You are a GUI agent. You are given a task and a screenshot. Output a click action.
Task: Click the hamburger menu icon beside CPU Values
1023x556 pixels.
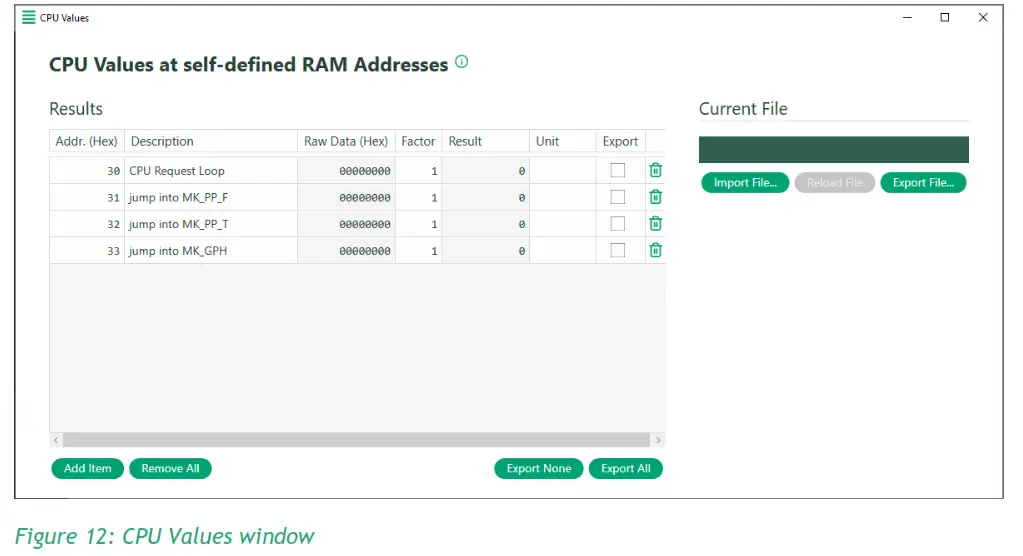pos(29,18)
